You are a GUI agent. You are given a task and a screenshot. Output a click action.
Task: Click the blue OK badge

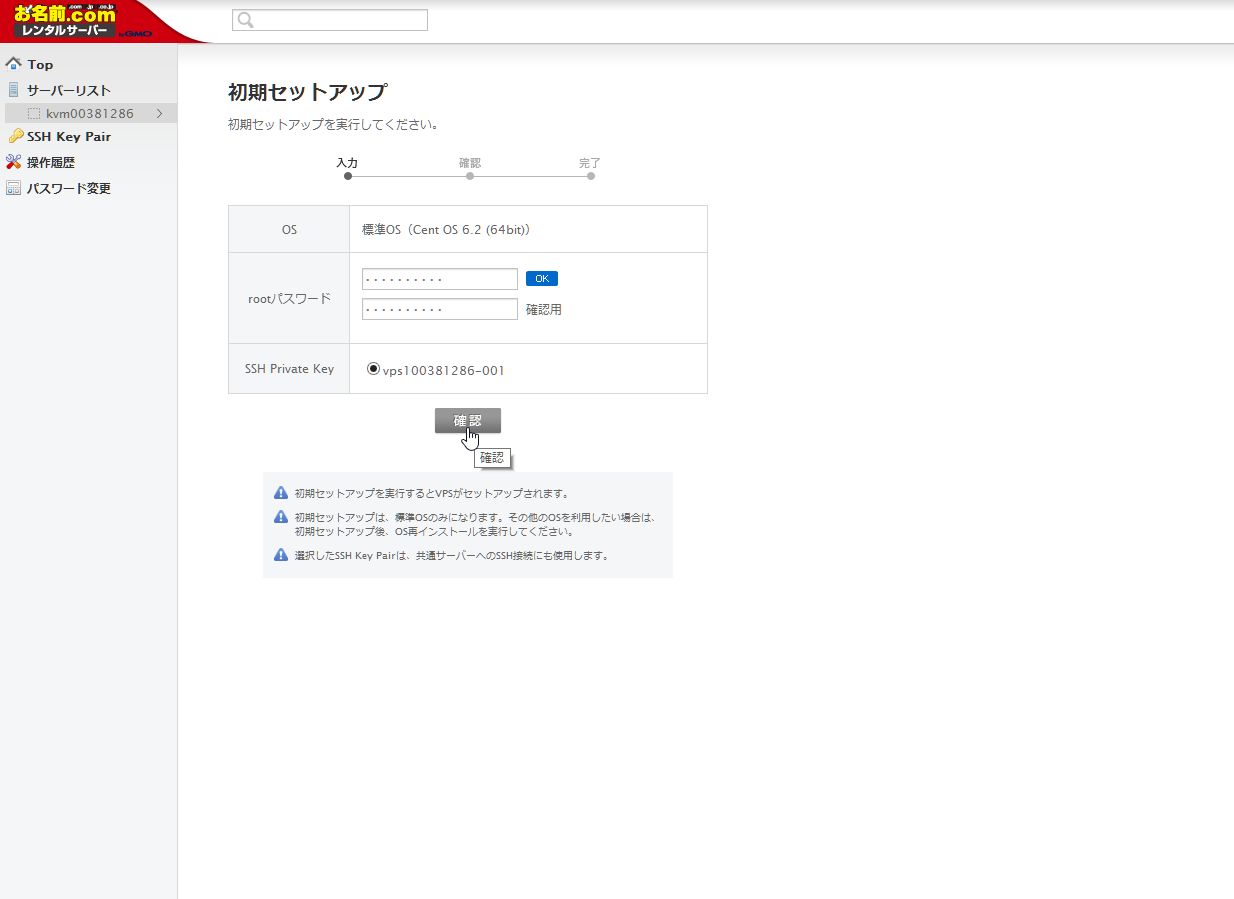tap(542, 279)
